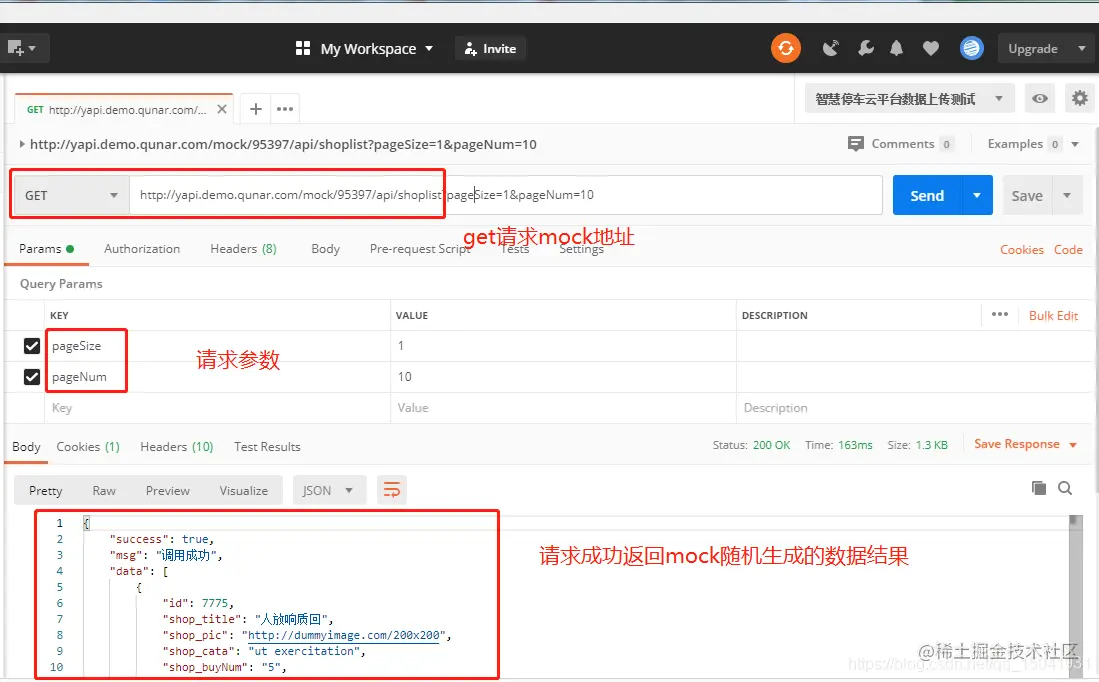The image size is (1099, 682).
Task: Open the Save button dropdown arrow
Action: [1067, 196]
